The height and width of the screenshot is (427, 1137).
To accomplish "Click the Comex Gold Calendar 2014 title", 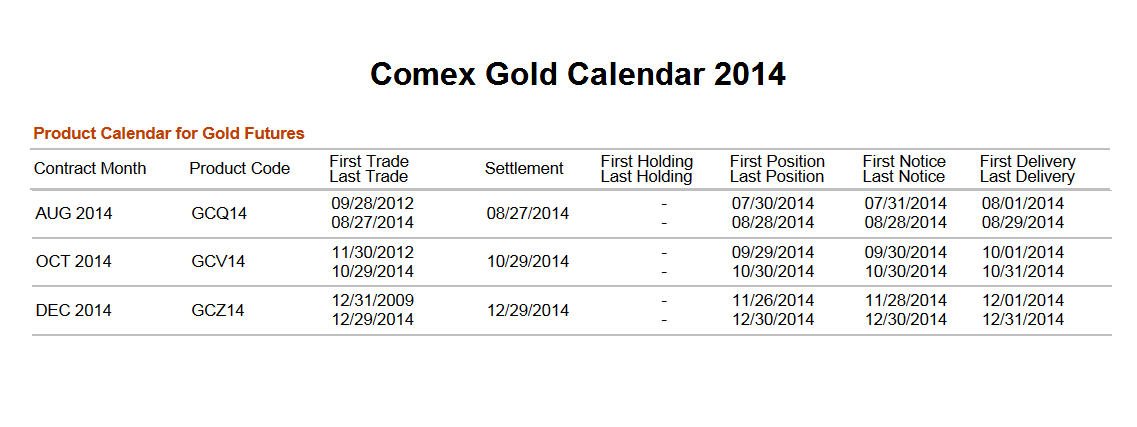I will (x=577, y=74).
